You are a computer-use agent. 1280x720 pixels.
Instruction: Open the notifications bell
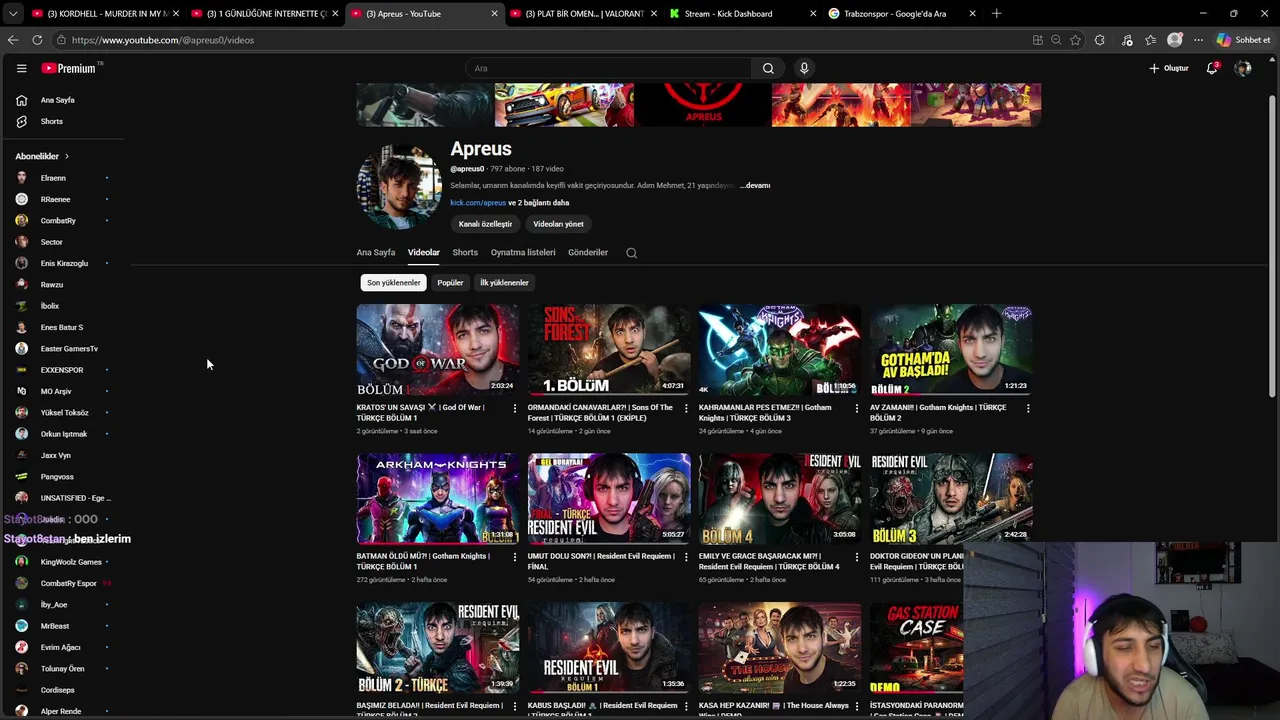[1212, 68]
